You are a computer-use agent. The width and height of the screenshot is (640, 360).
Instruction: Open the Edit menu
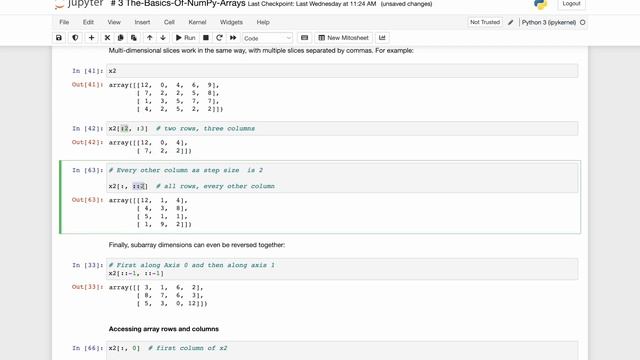[x=88, y=22]
